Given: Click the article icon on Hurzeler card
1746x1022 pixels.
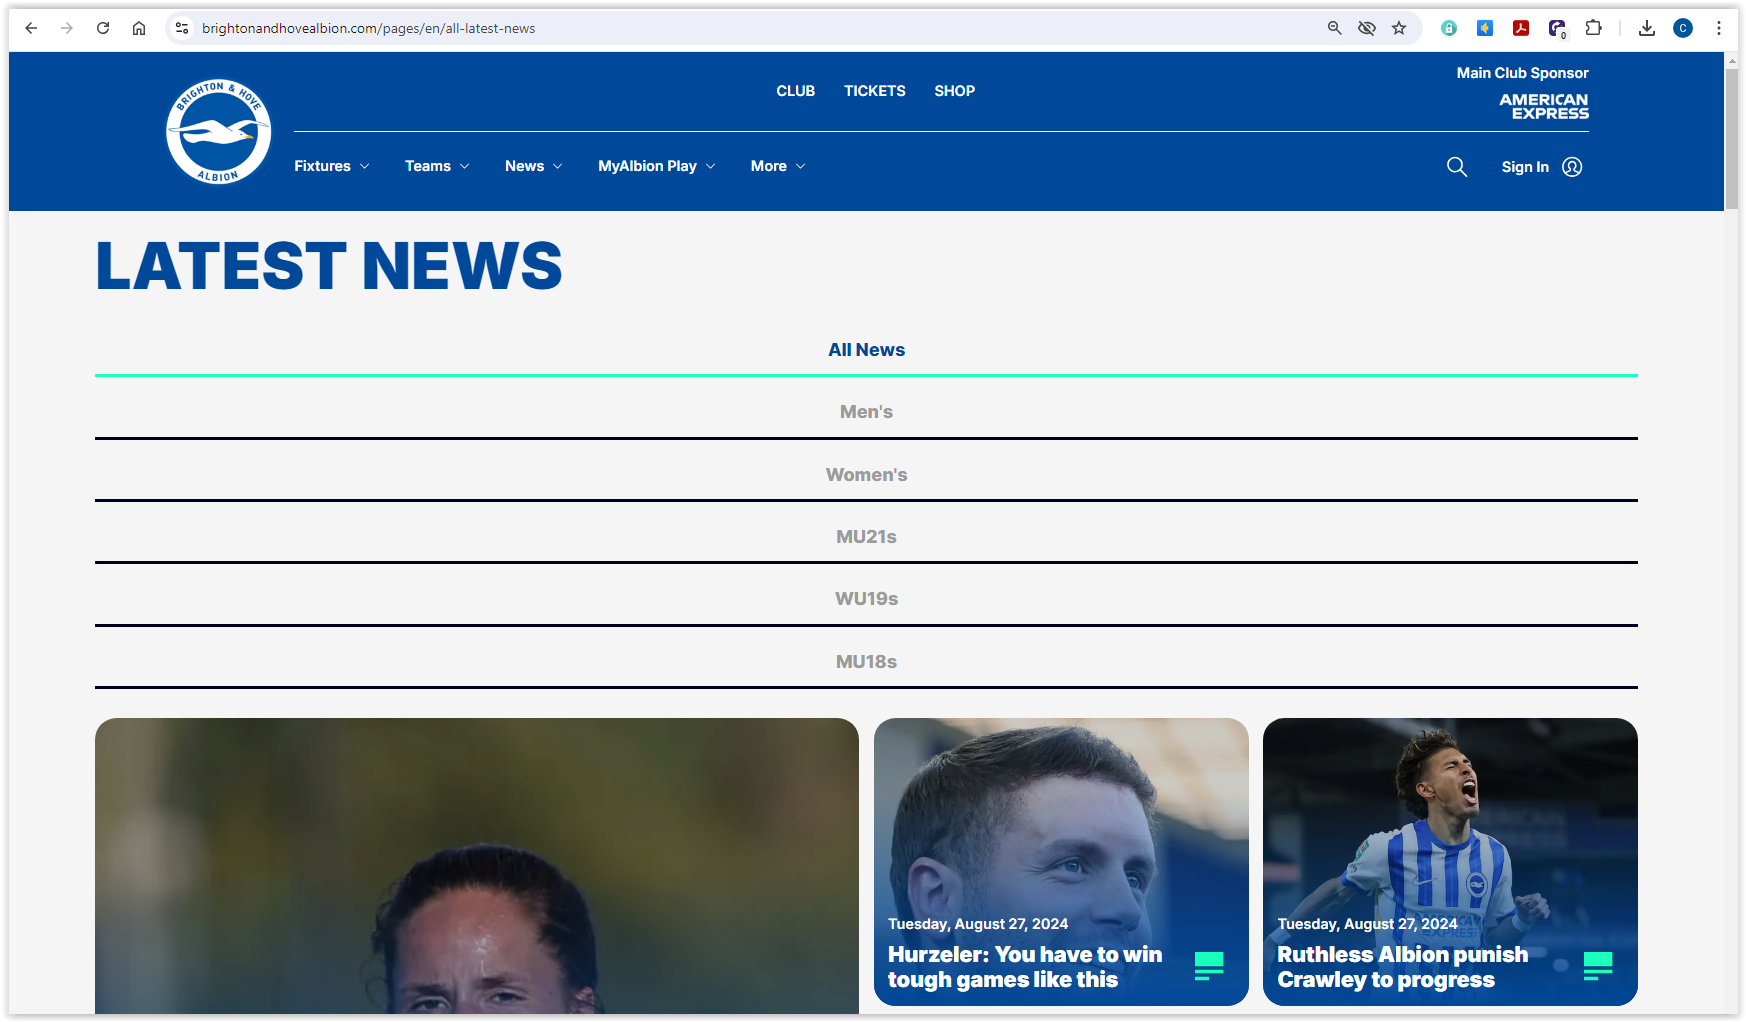Looking at the screenshot, I should coord(1209,966).
